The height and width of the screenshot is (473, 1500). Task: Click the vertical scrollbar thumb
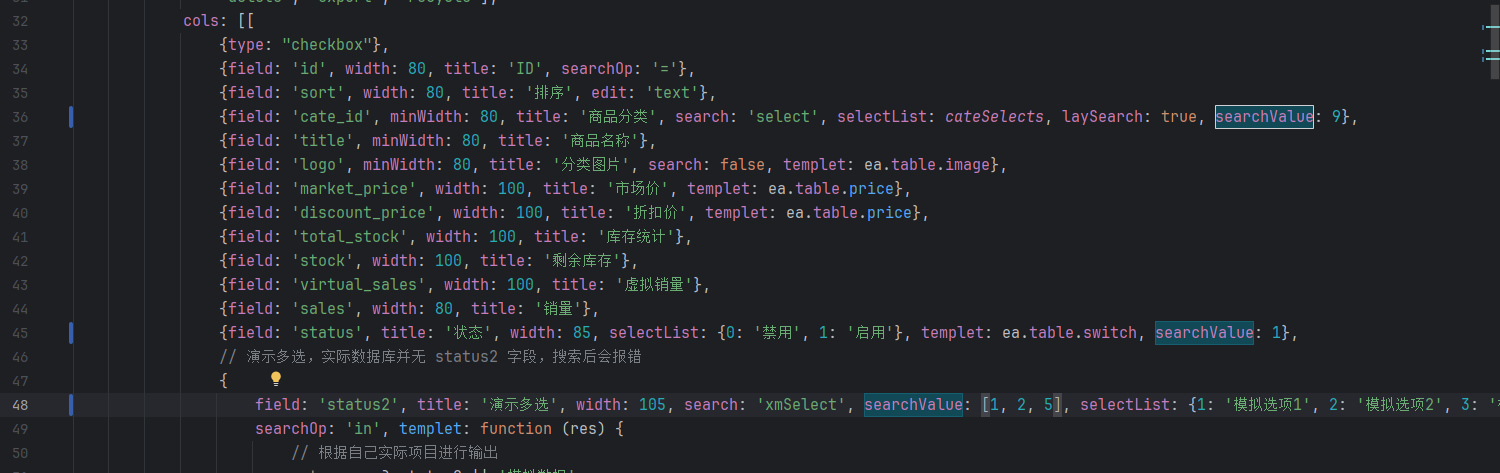tap(1496, 40)
